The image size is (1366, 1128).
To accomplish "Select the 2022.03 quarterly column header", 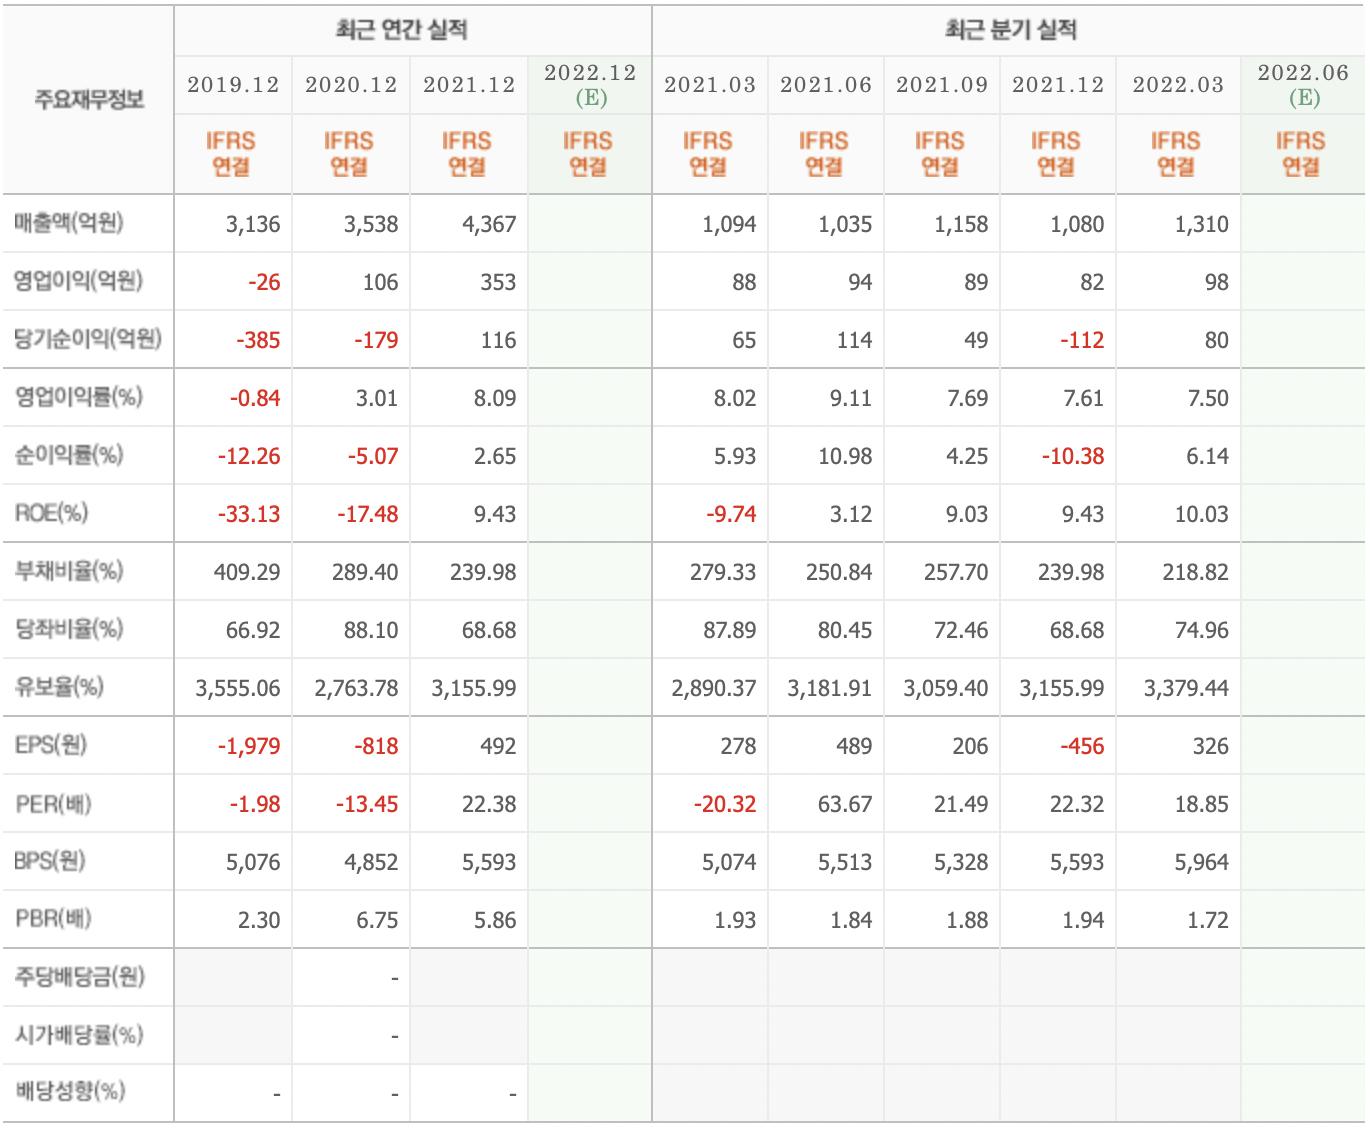I will pyautogui.click(x=1178, y=85).
